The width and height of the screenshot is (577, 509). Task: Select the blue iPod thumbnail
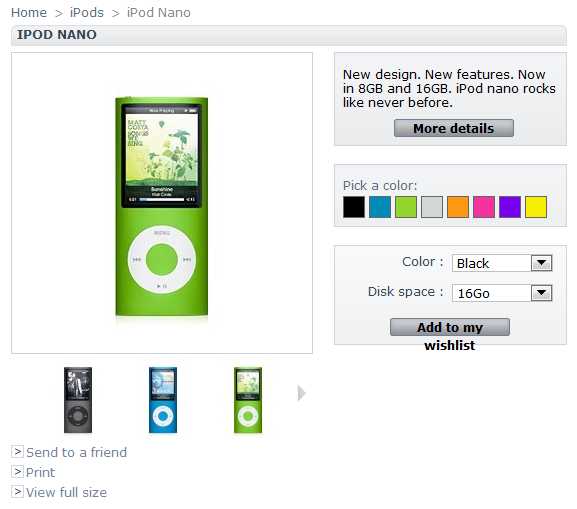(x=163, y=400)
